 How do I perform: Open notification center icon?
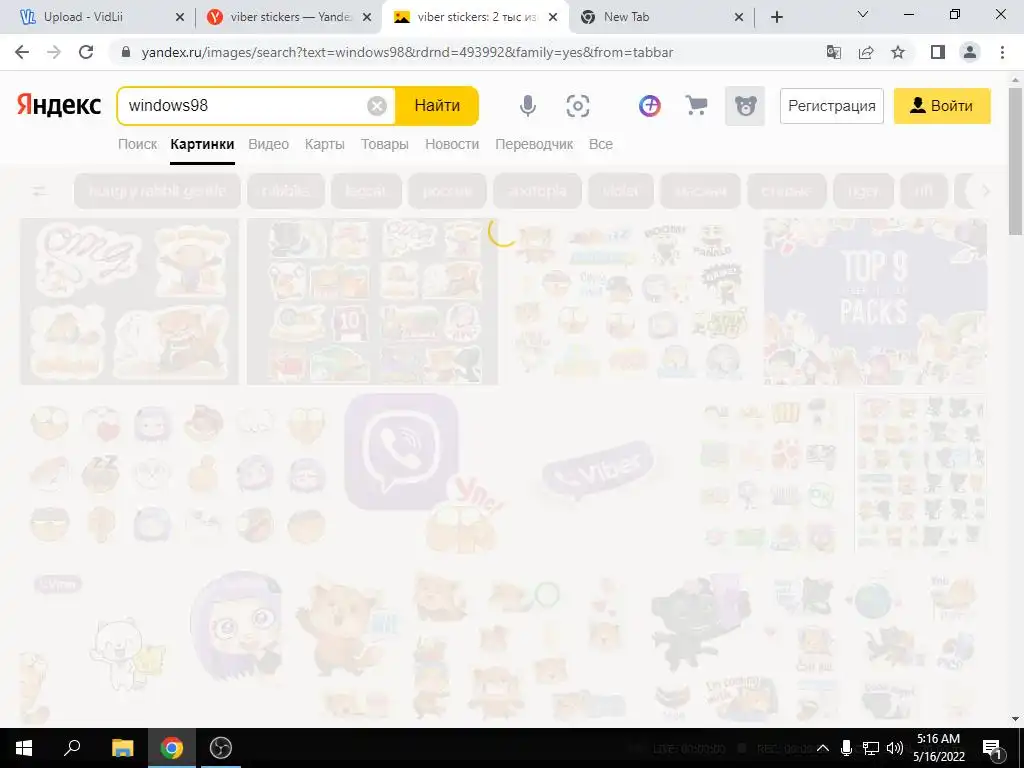coord(993,748)
